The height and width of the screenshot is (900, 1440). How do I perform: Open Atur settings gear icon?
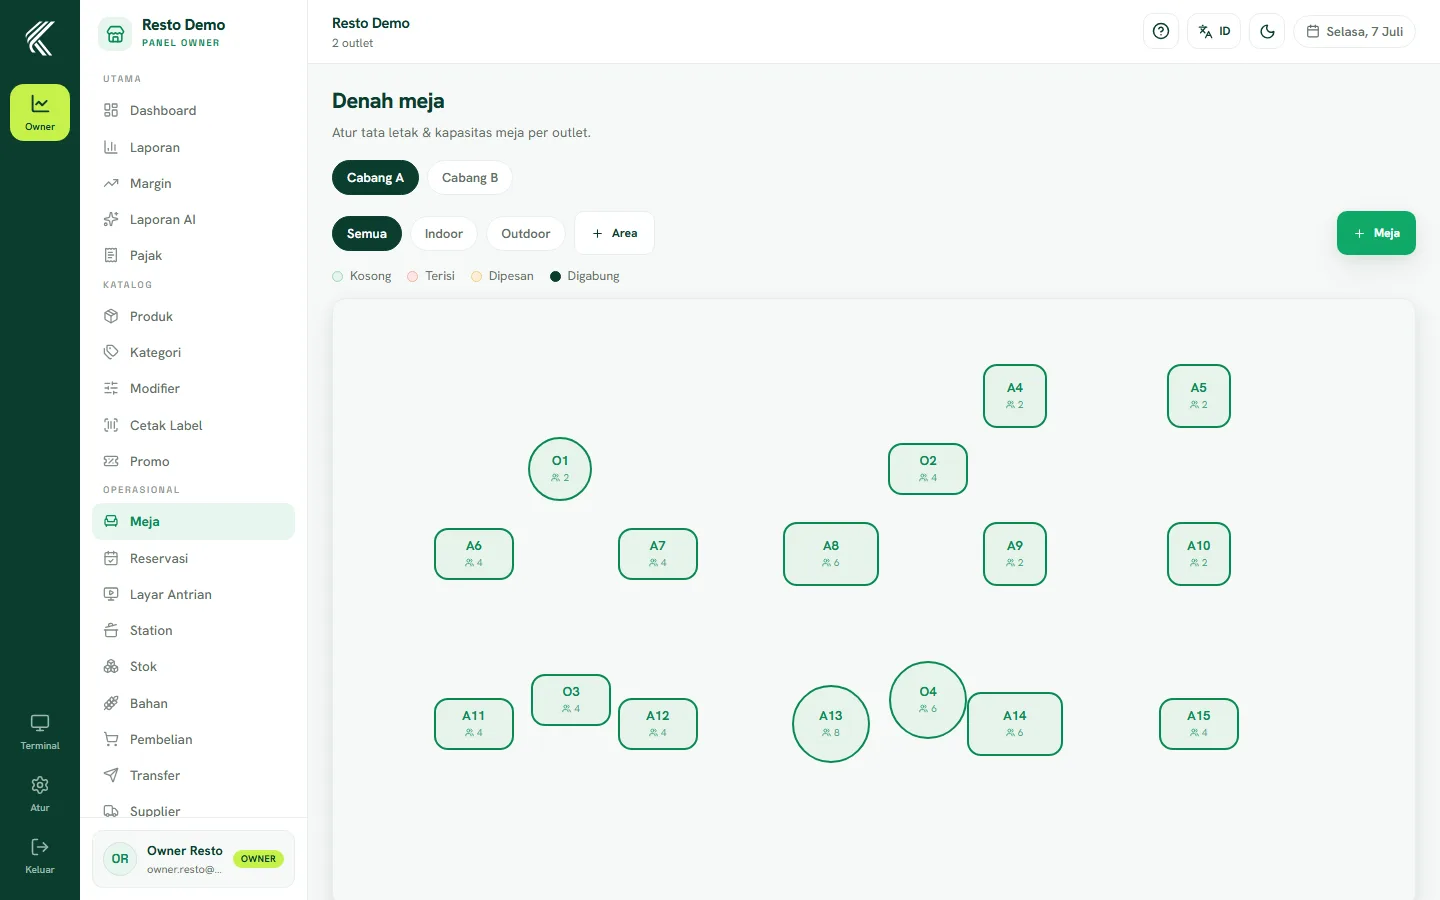click(x=40, y=794)
